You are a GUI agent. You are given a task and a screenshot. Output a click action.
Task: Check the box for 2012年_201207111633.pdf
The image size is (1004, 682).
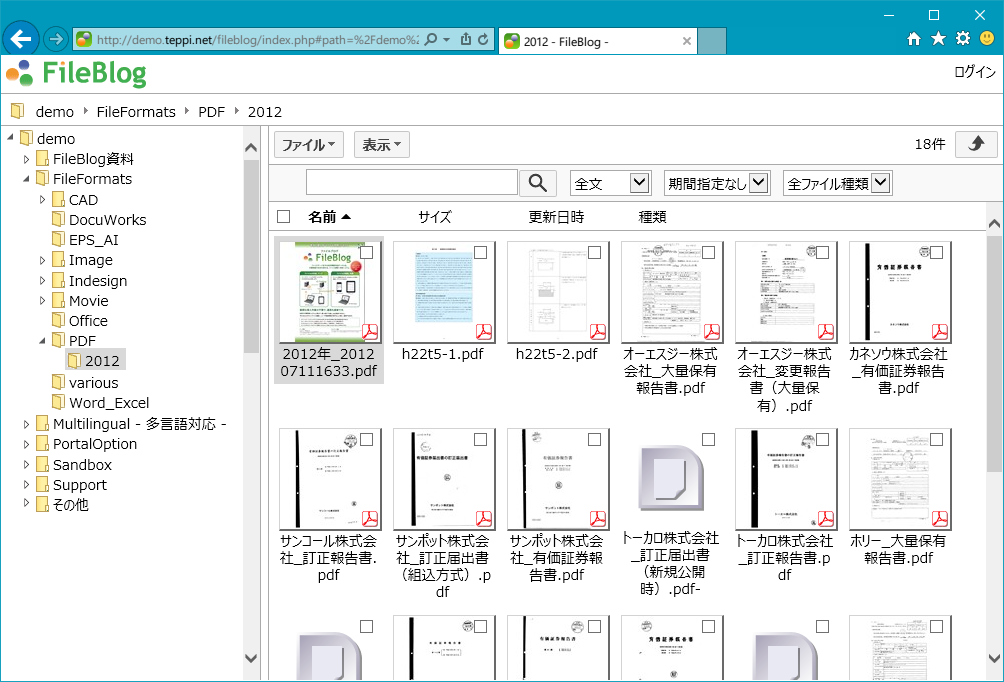367,252
